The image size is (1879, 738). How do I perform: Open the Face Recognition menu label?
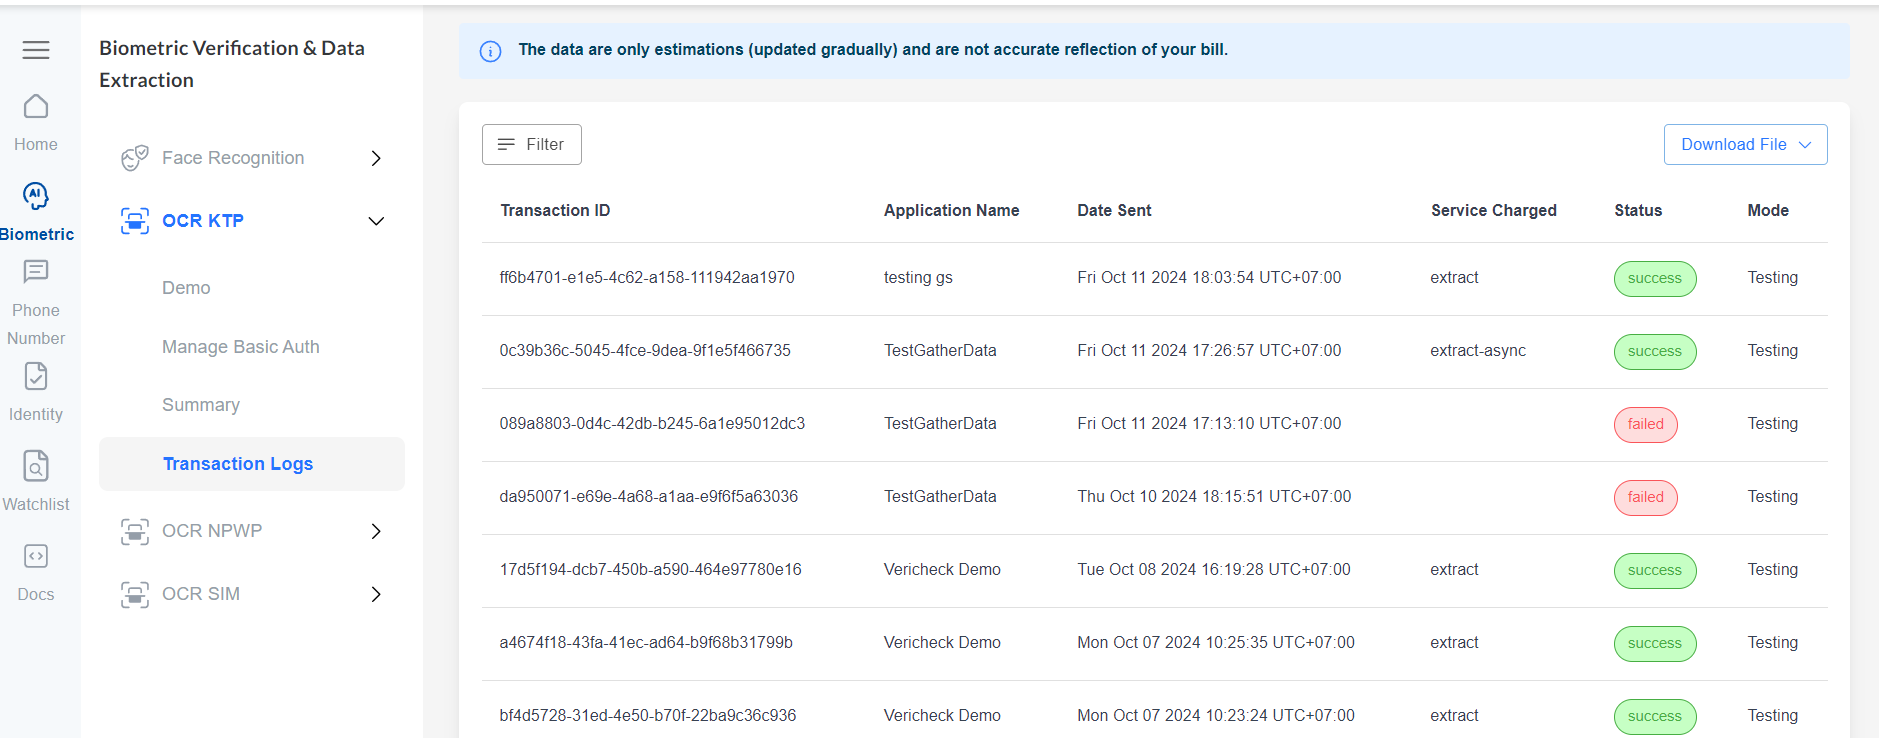233,158
